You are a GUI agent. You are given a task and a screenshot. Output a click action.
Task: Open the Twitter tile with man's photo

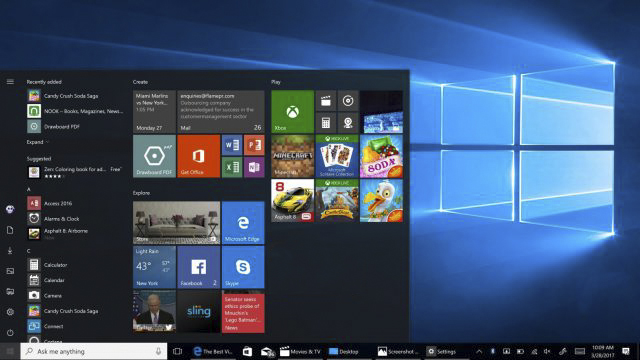click(154, 311)
